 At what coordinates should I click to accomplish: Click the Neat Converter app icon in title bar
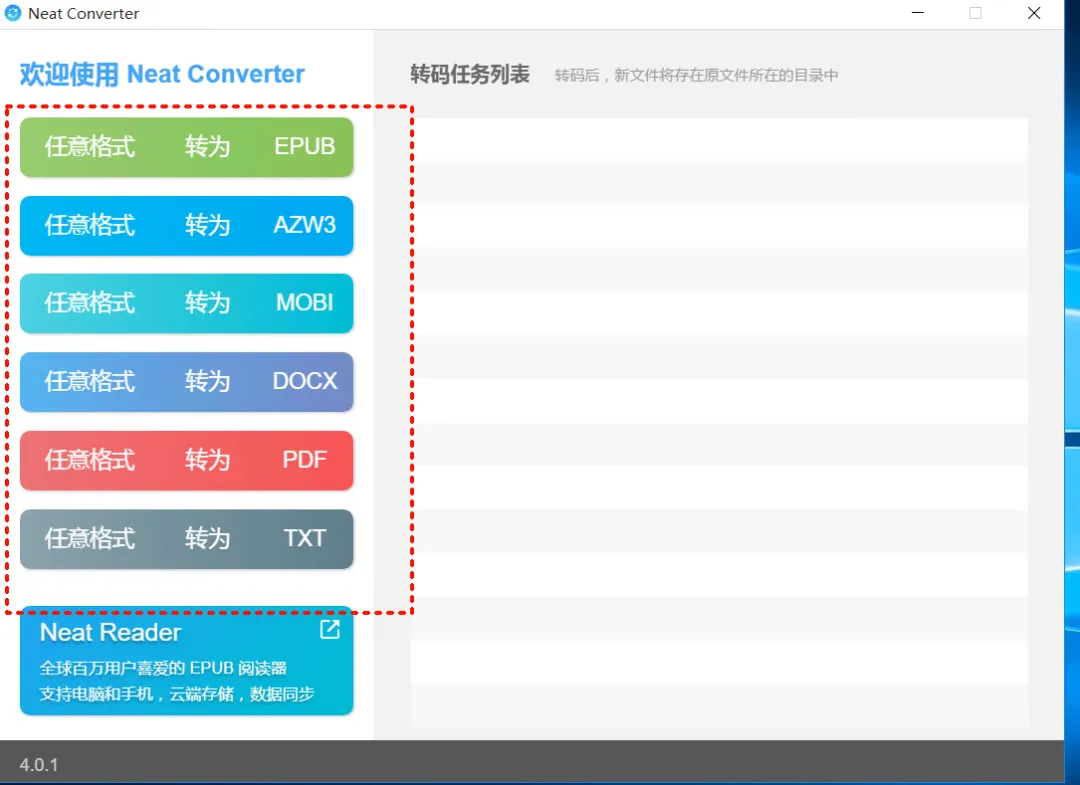coord(13,13)
